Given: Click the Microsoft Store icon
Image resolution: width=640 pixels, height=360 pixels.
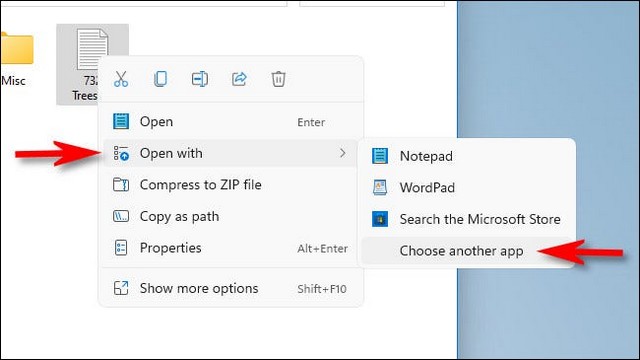Looking at the screenshot, I should click(380, 219).
